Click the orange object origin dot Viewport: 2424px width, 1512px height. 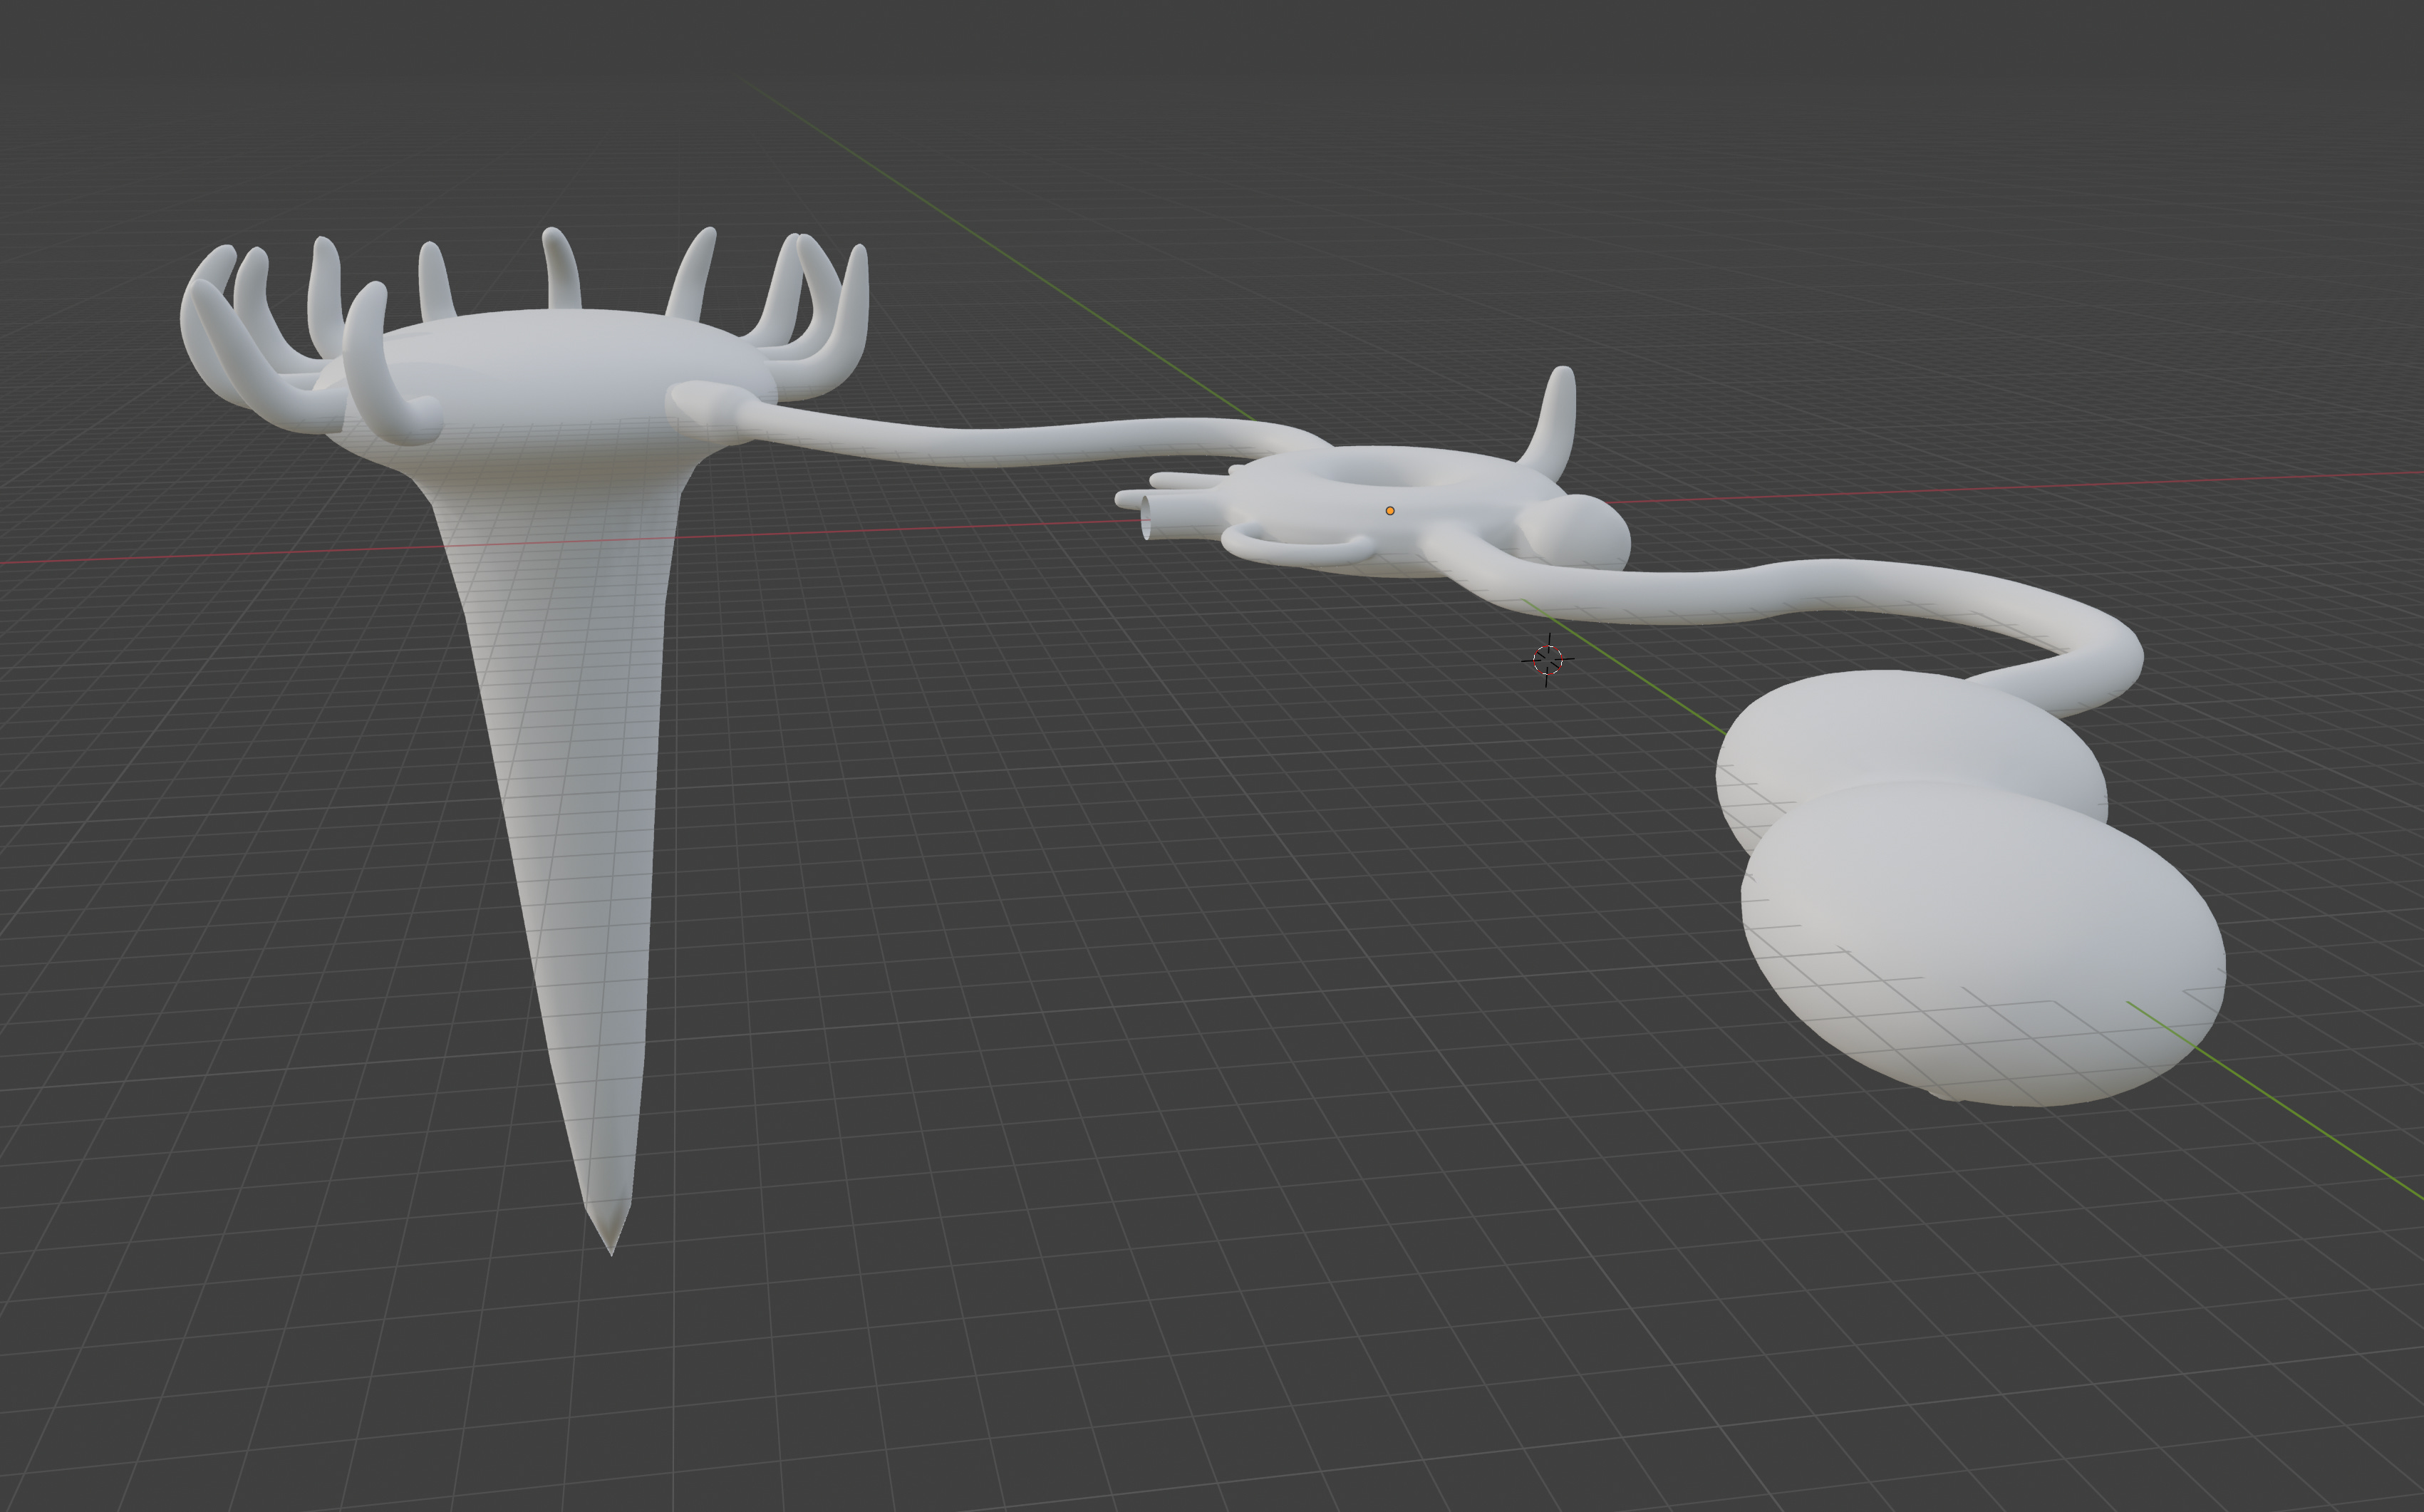pyautogui.click(x=1390, y=511)
